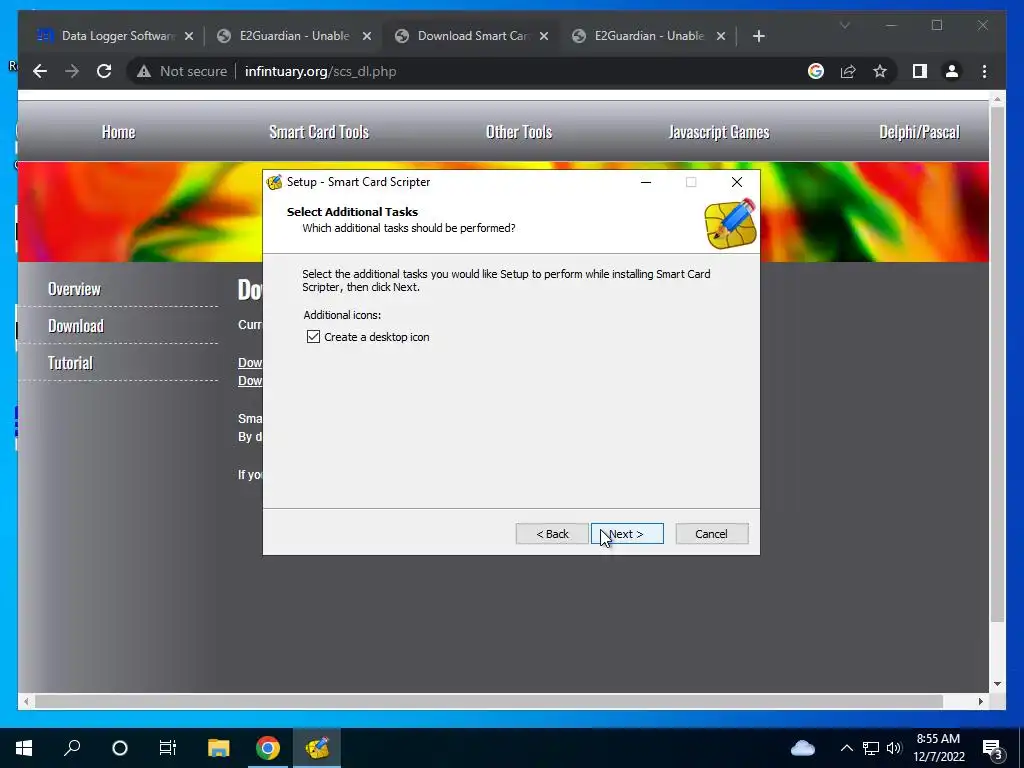The height and width of the screenshot is (768, 1024).
Task: Open File Explorer from taskbar
Action: (218, 748)
